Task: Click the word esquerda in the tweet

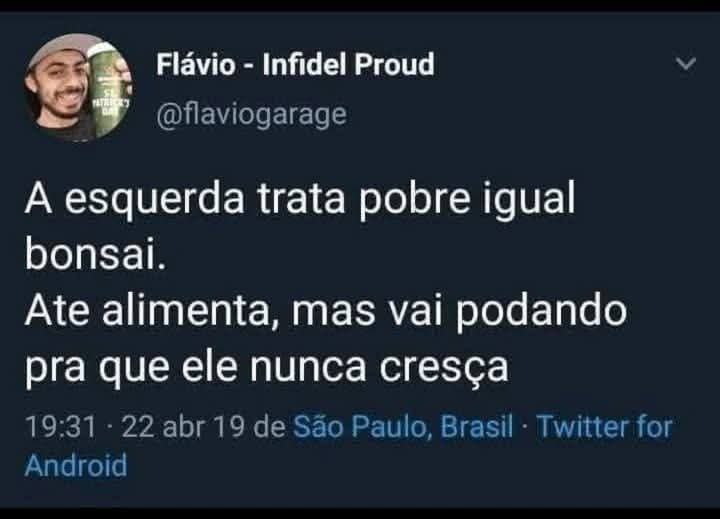Action: [x=155, y=200]
